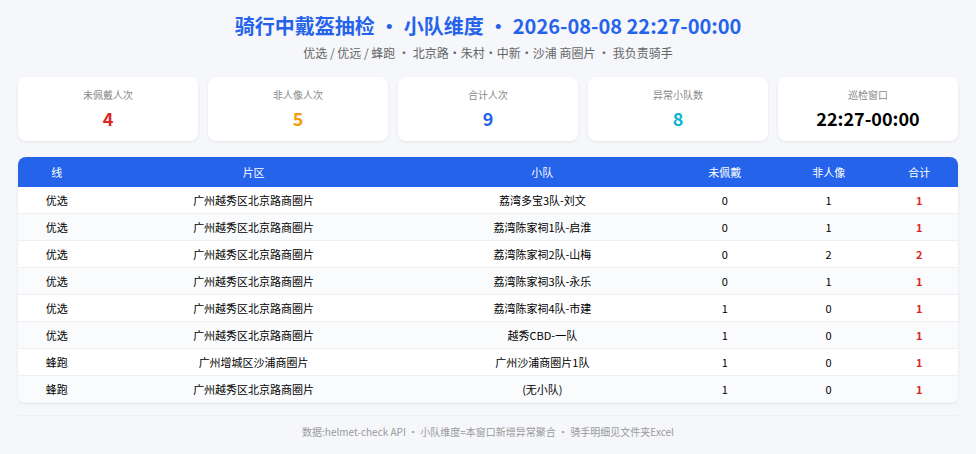
Task: Click the 非人像 value 1 for 荔湾陈家祠3队-永乐
Action: point(828,282)
